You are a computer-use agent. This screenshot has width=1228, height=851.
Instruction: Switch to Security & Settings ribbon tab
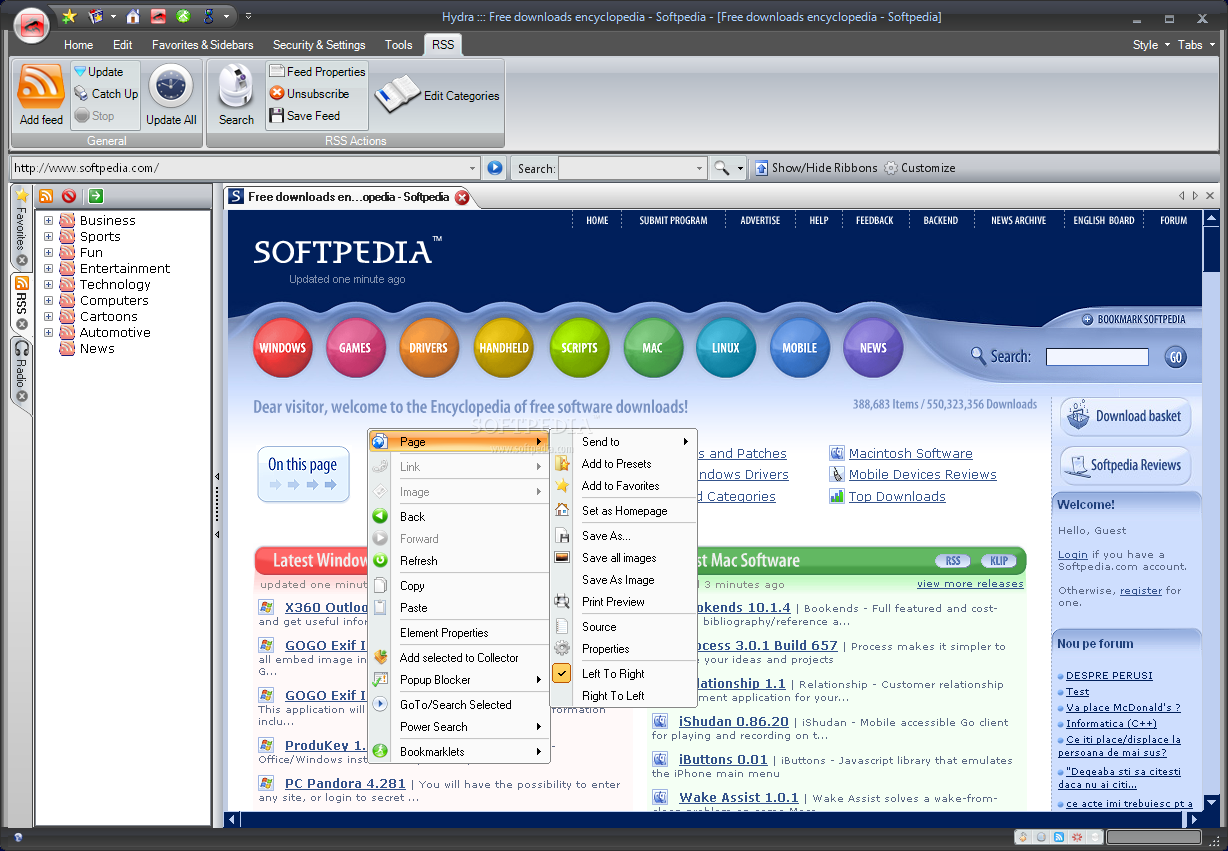tap(319, 45)
